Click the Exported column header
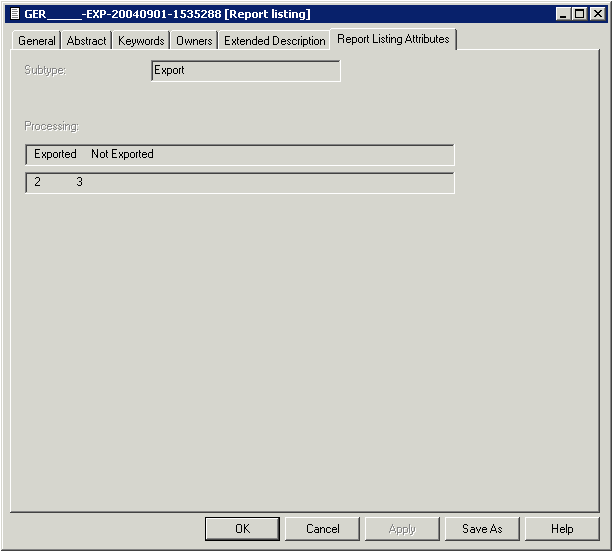The image size is (612, 551). (55, 154)
